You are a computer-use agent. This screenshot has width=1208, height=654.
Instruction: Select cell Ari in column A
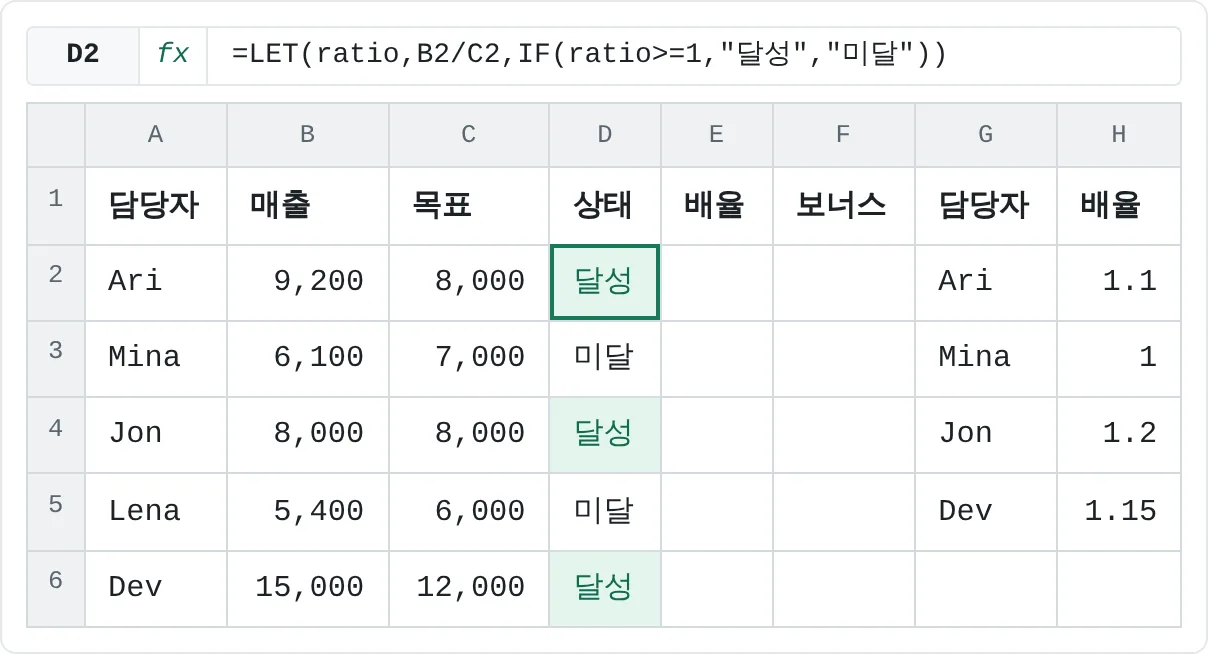(156, 282)
